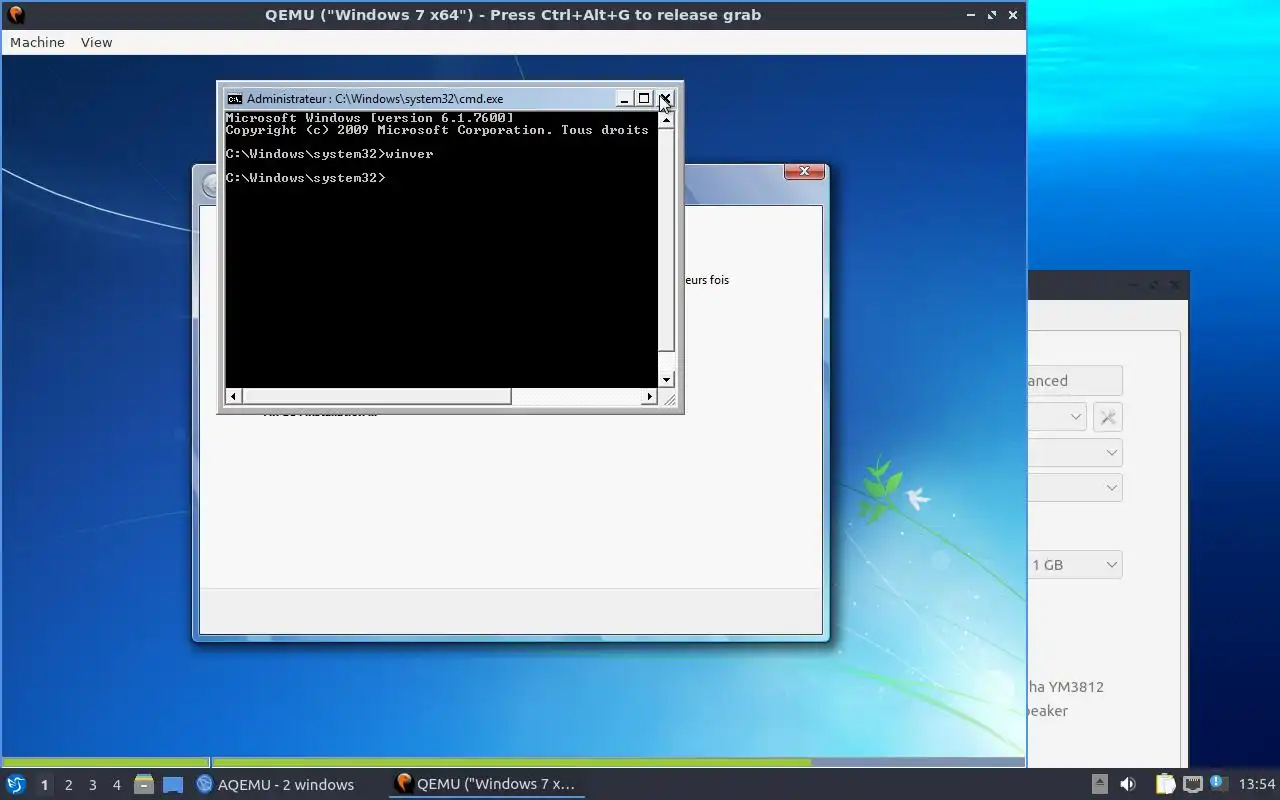1280x800 pixels.
Task: Click the network tray icon
Action: coord(1192,785)
